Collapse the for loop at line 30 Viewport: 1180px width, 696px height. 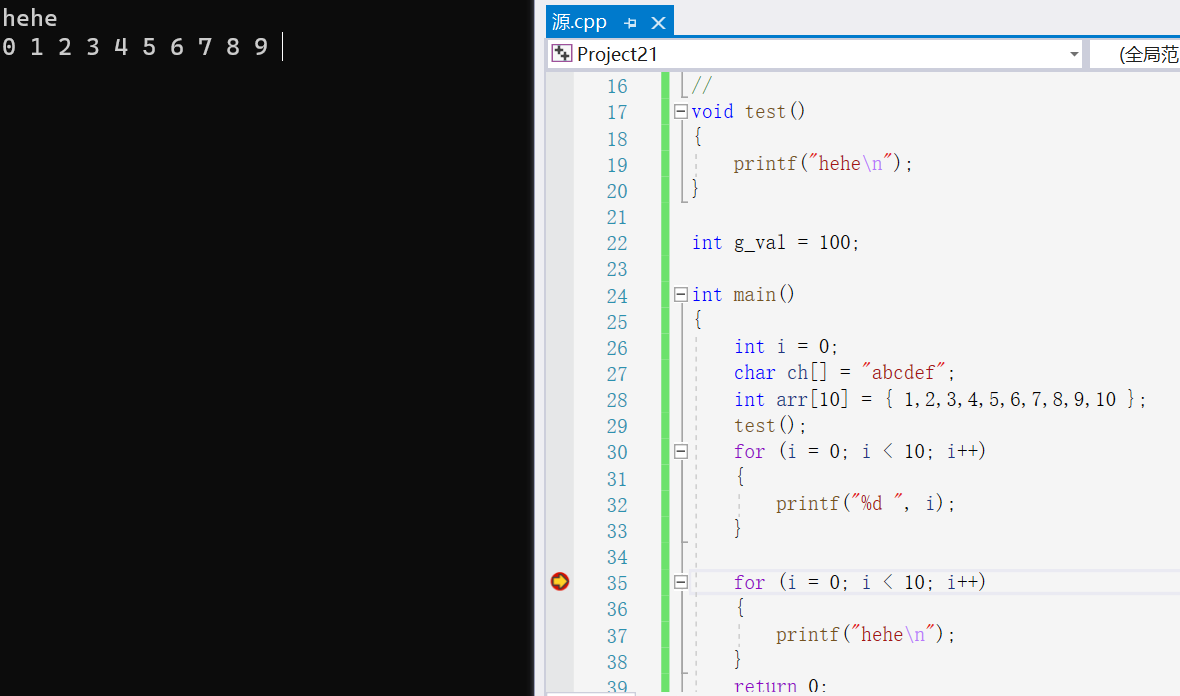(681, 451)
